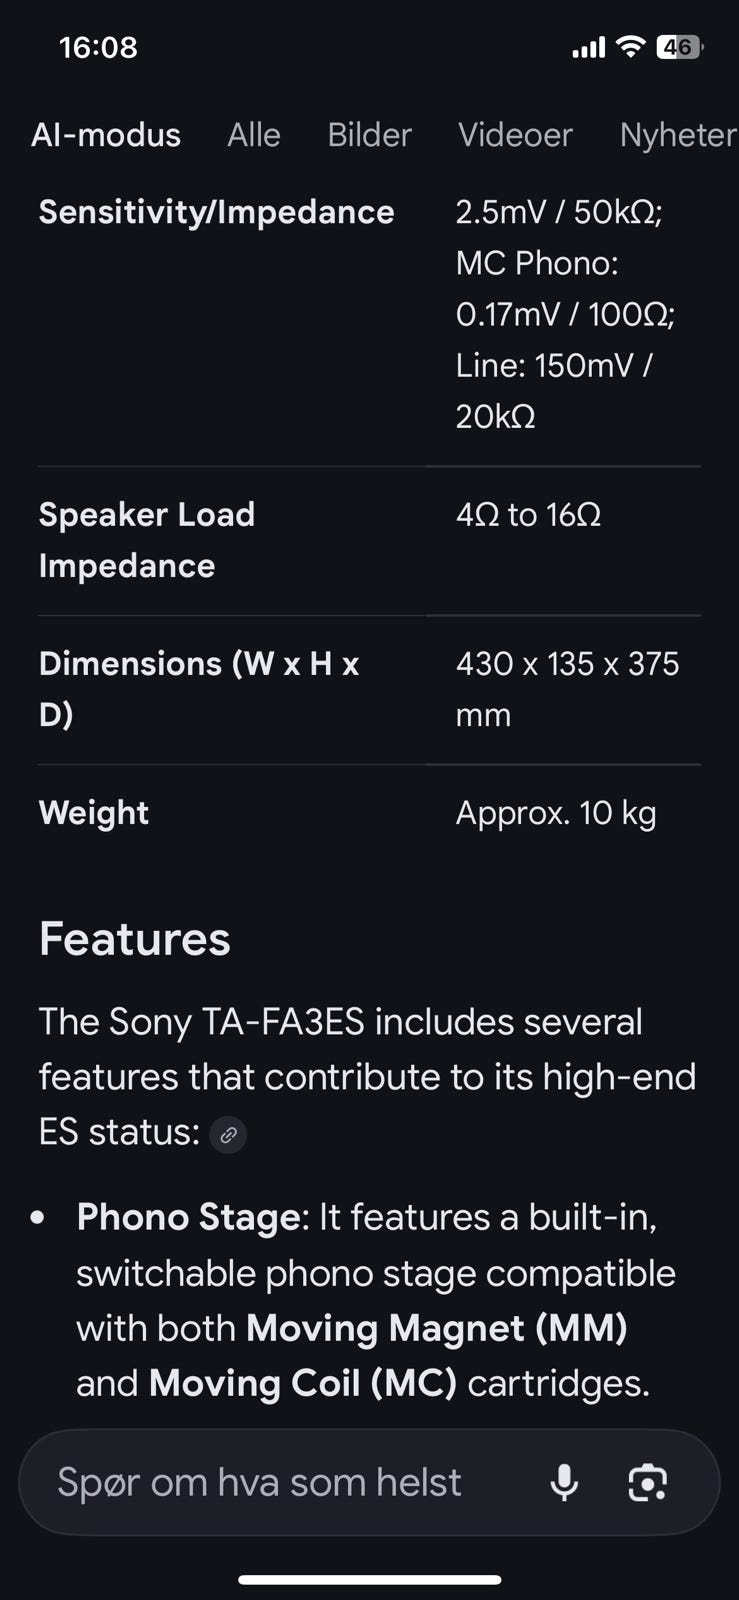Screen dimensions: 739x1600
Task: Tap the Weight table row label
Action: click(x=94, y=813)
